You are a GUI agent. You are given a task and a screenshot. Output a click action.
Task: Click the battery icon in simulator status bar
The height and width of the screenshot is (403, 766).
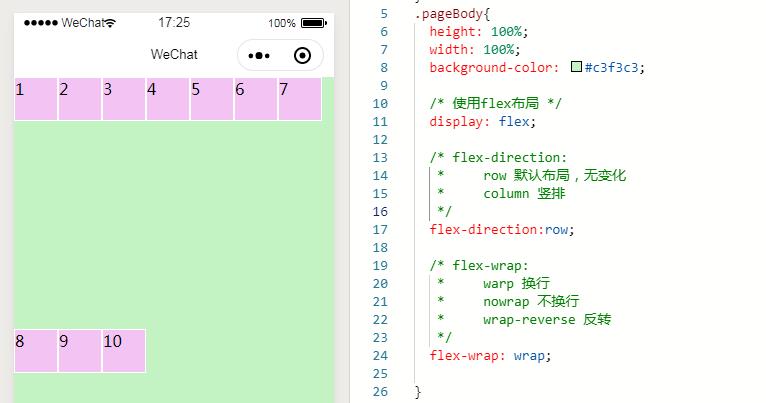click(x=314, y=23)
